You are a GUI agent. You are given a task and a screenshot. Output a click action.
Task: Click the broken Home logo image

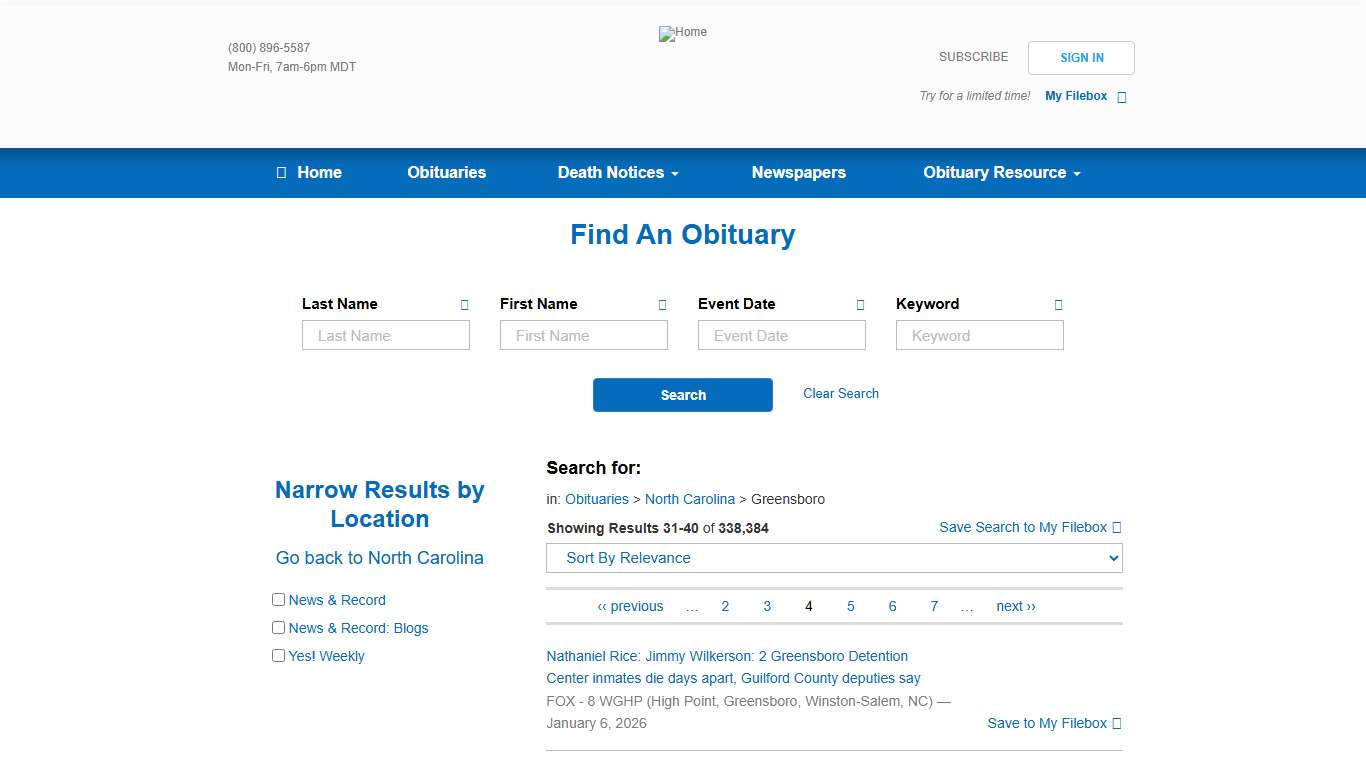[682, 33]
